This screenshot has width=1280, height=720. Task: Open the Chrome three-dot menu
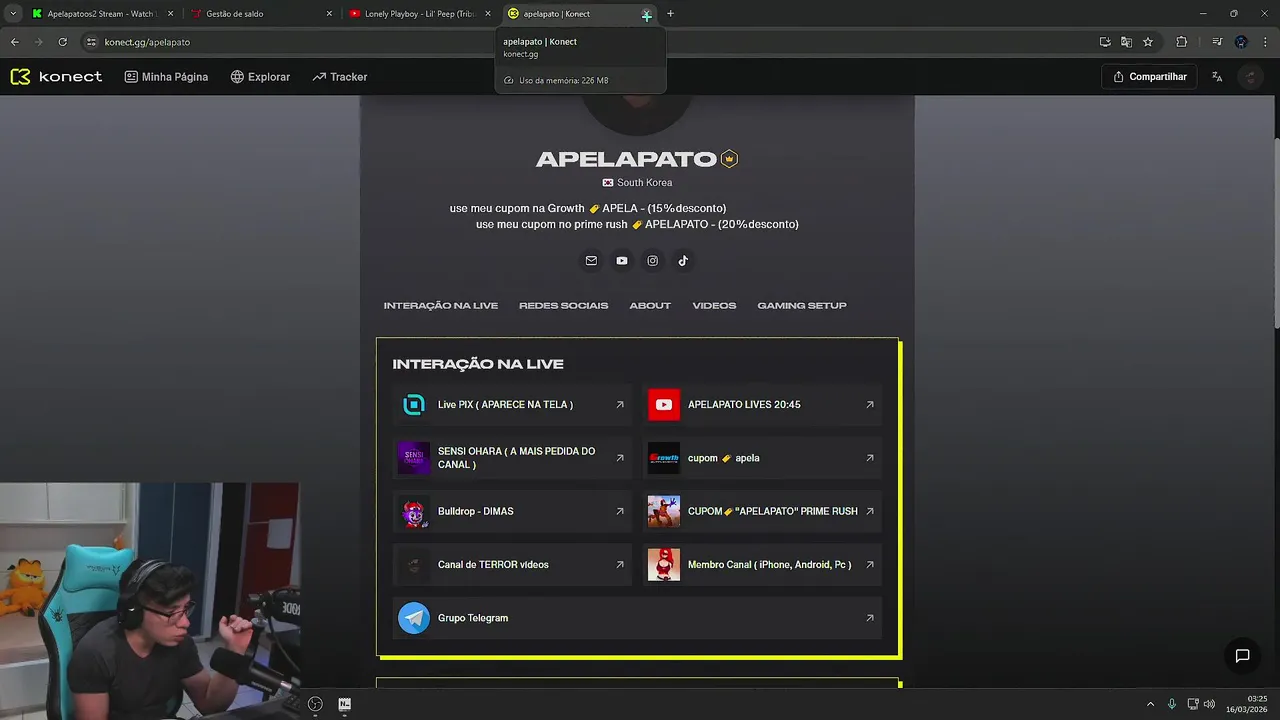[1265, 42]
